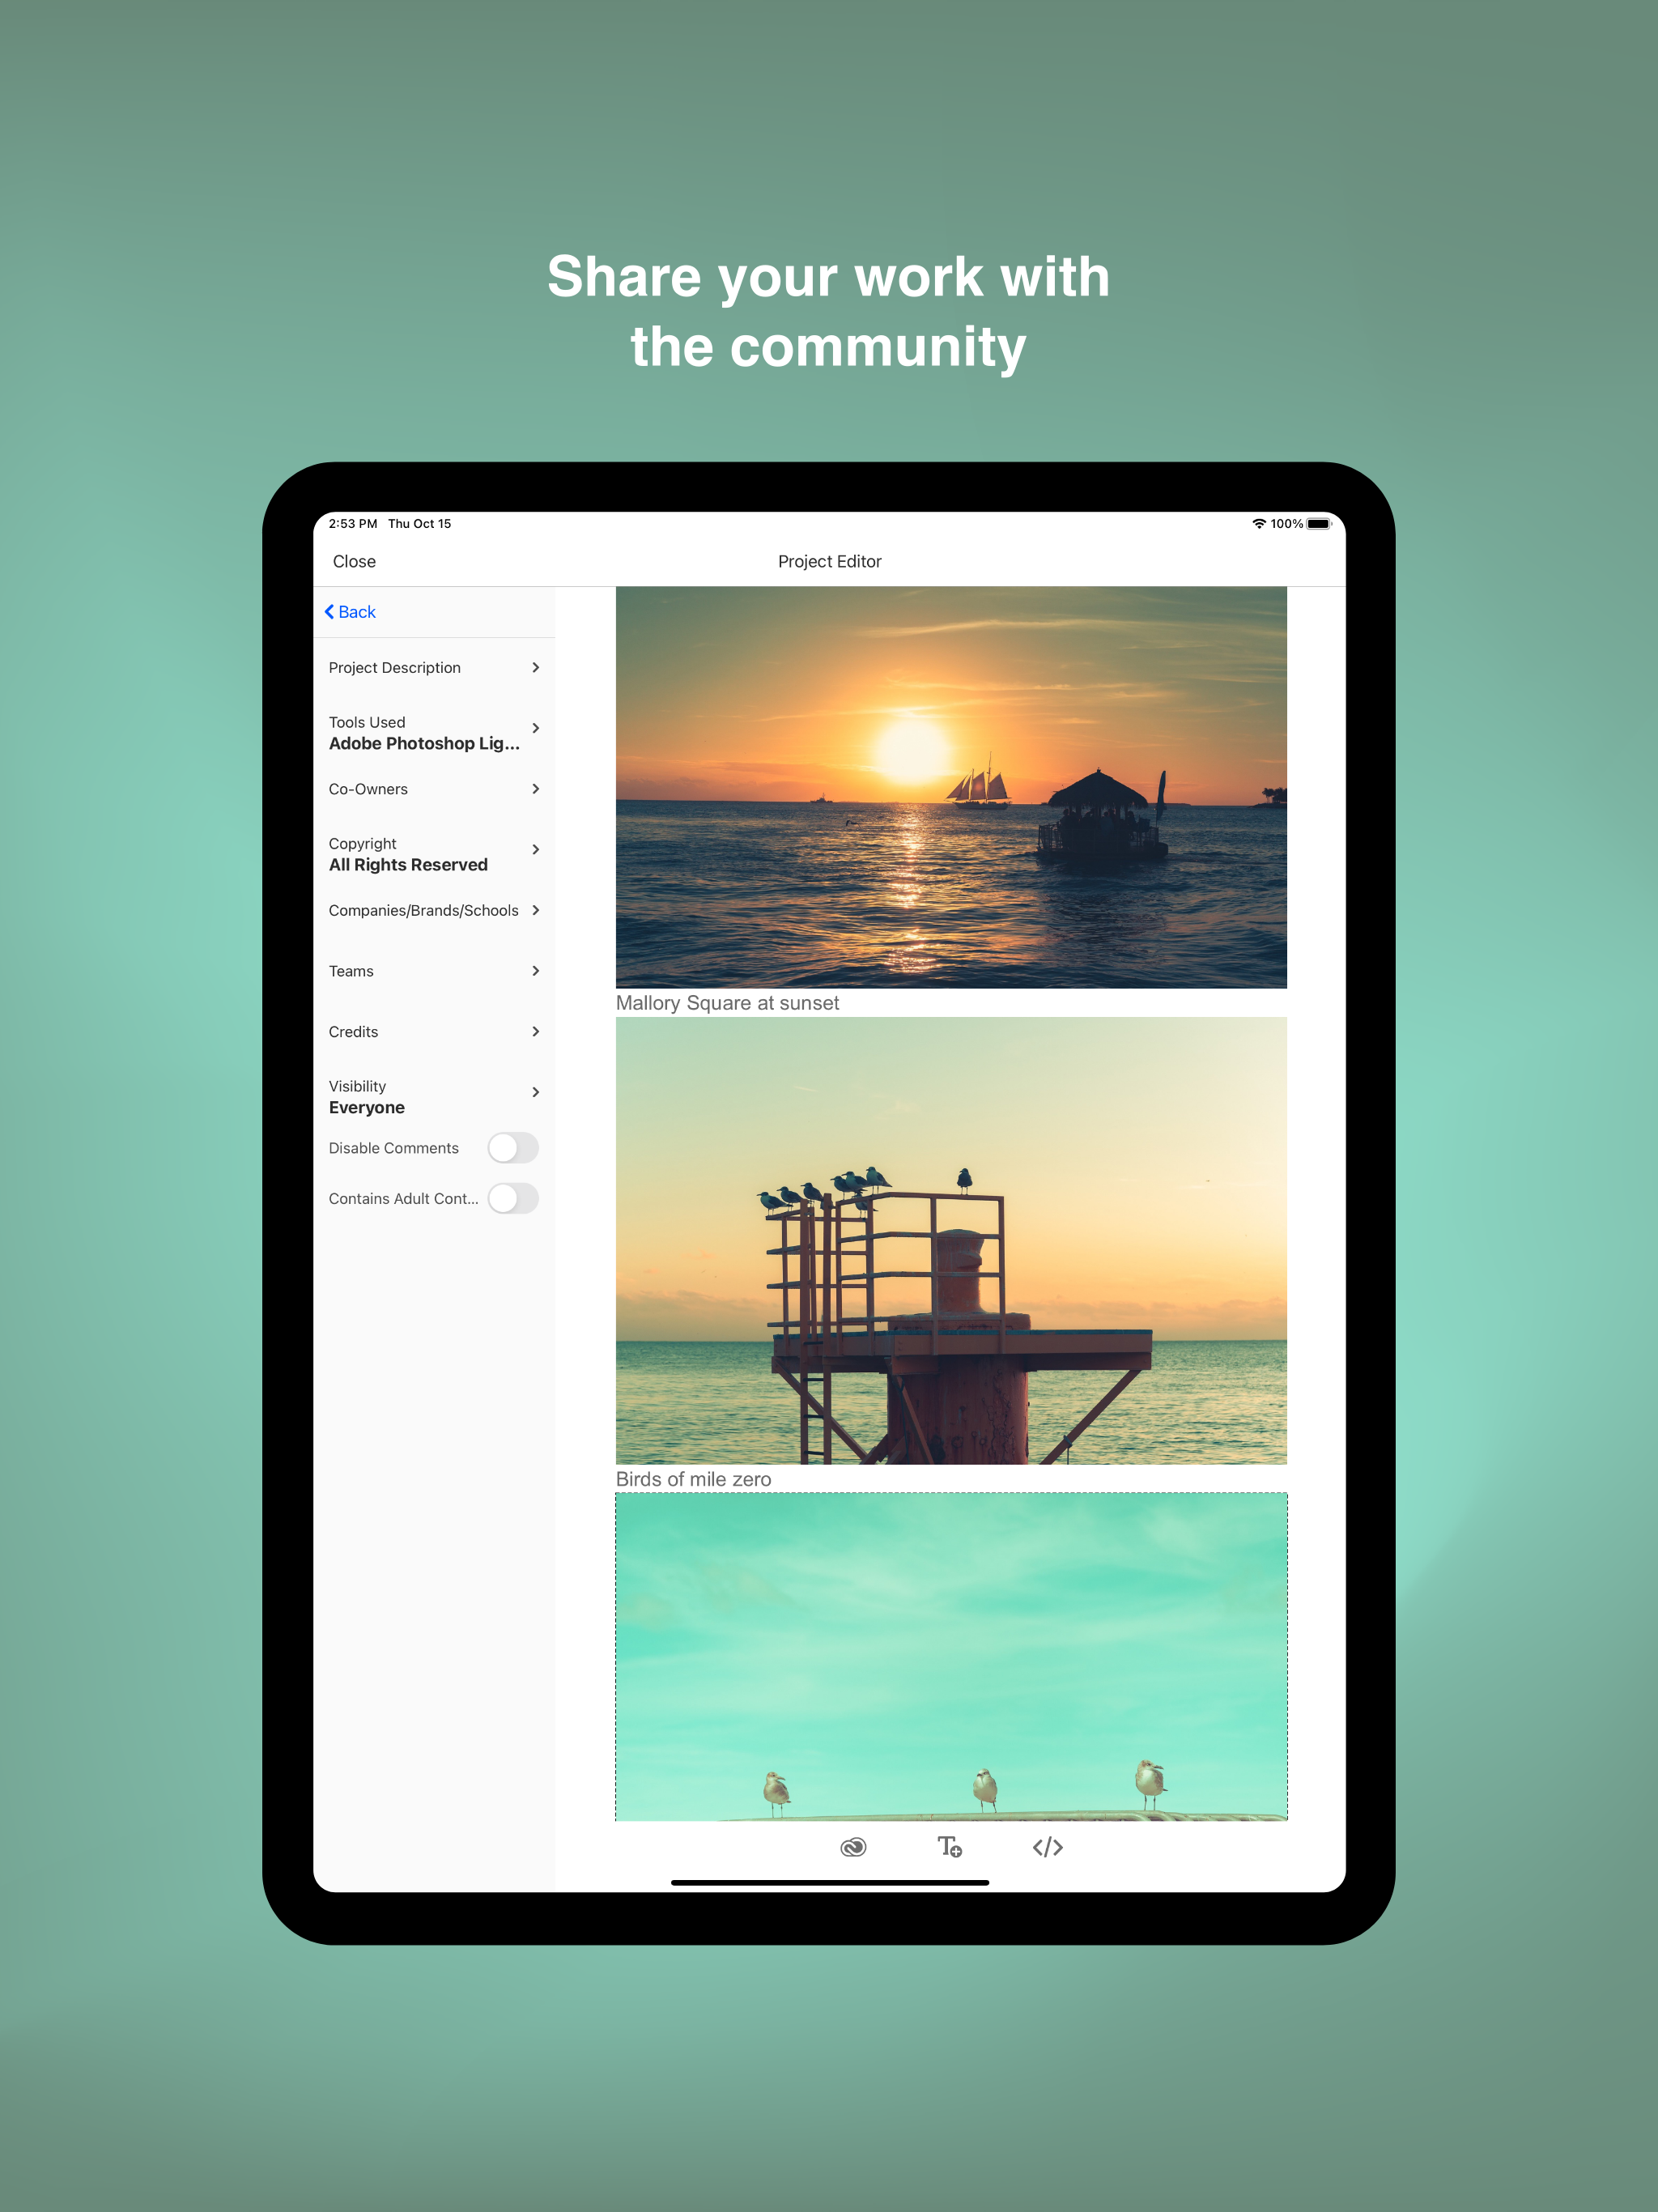Turn on Contains Adult Content
Viewport: 1658px width, 2212px height.
[513, 1198]
